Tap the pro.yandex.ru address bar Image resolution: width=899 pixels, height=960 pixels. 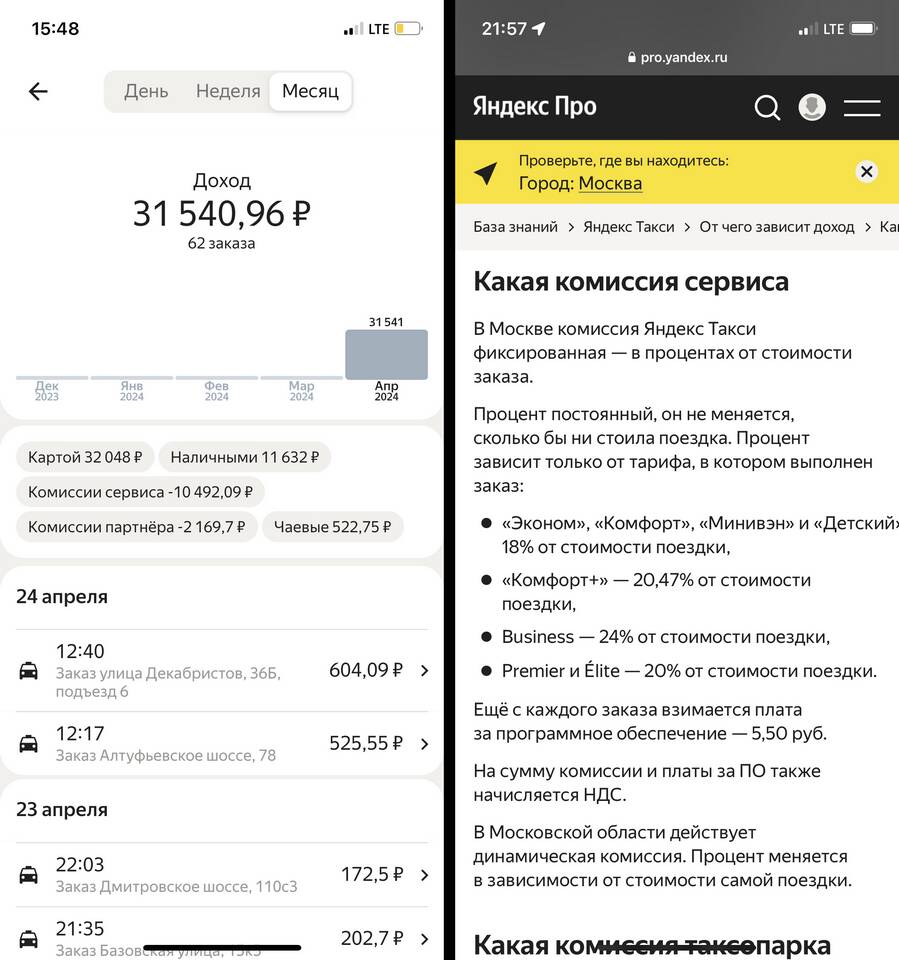point(677,57)
